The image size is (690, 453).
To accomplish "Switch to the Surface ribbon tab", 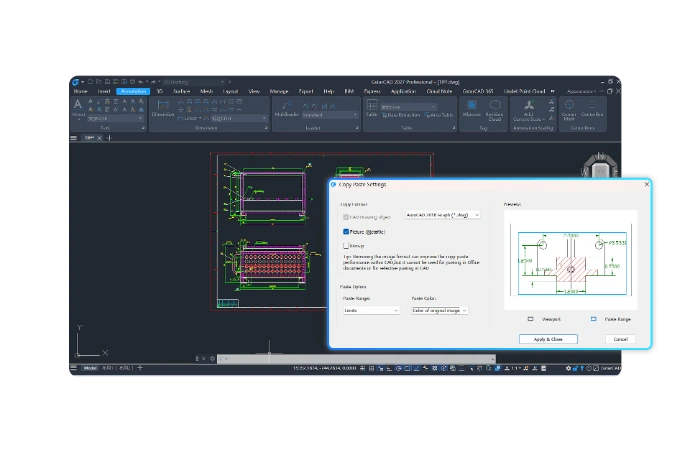I will (181, 91).
